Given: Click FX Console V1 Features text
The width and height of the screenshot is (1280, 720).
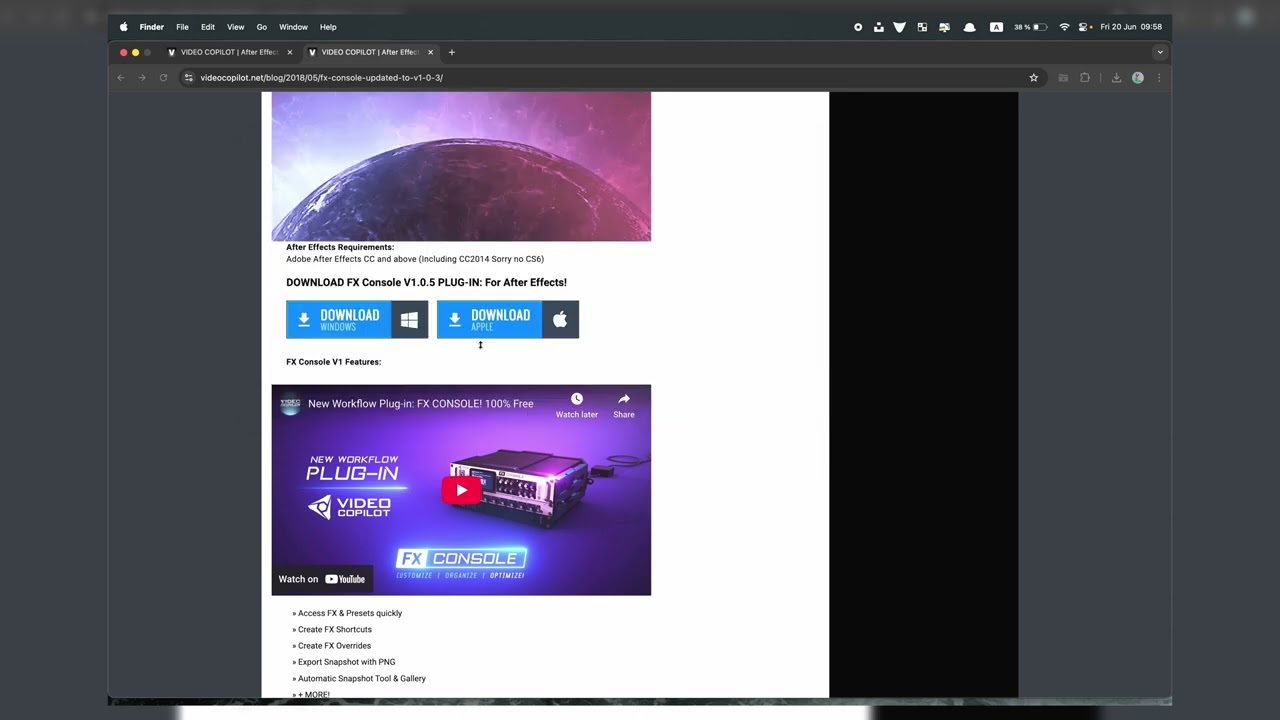Looking at the screenshot, I should 333,362.
